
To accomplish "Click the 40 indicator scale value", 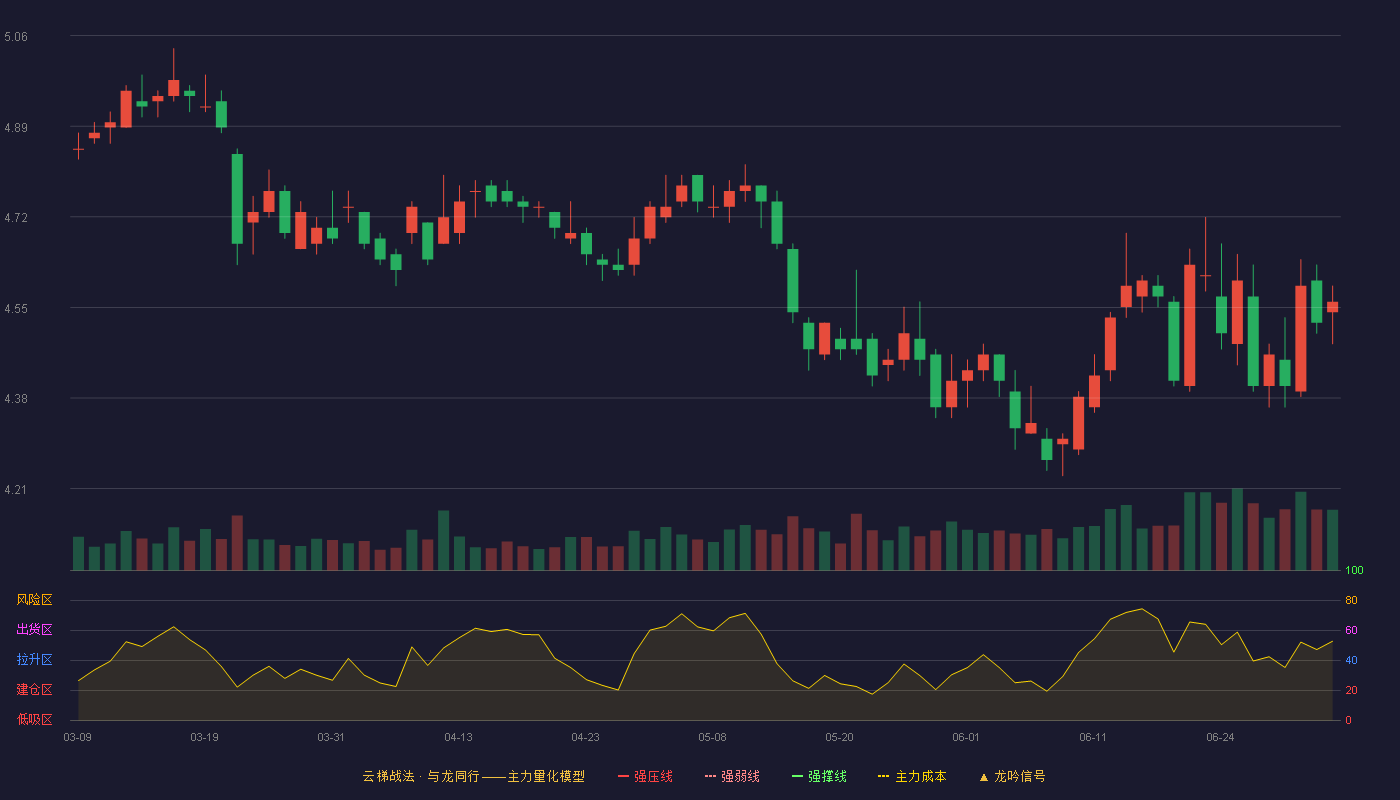I will pos(1351,660).
